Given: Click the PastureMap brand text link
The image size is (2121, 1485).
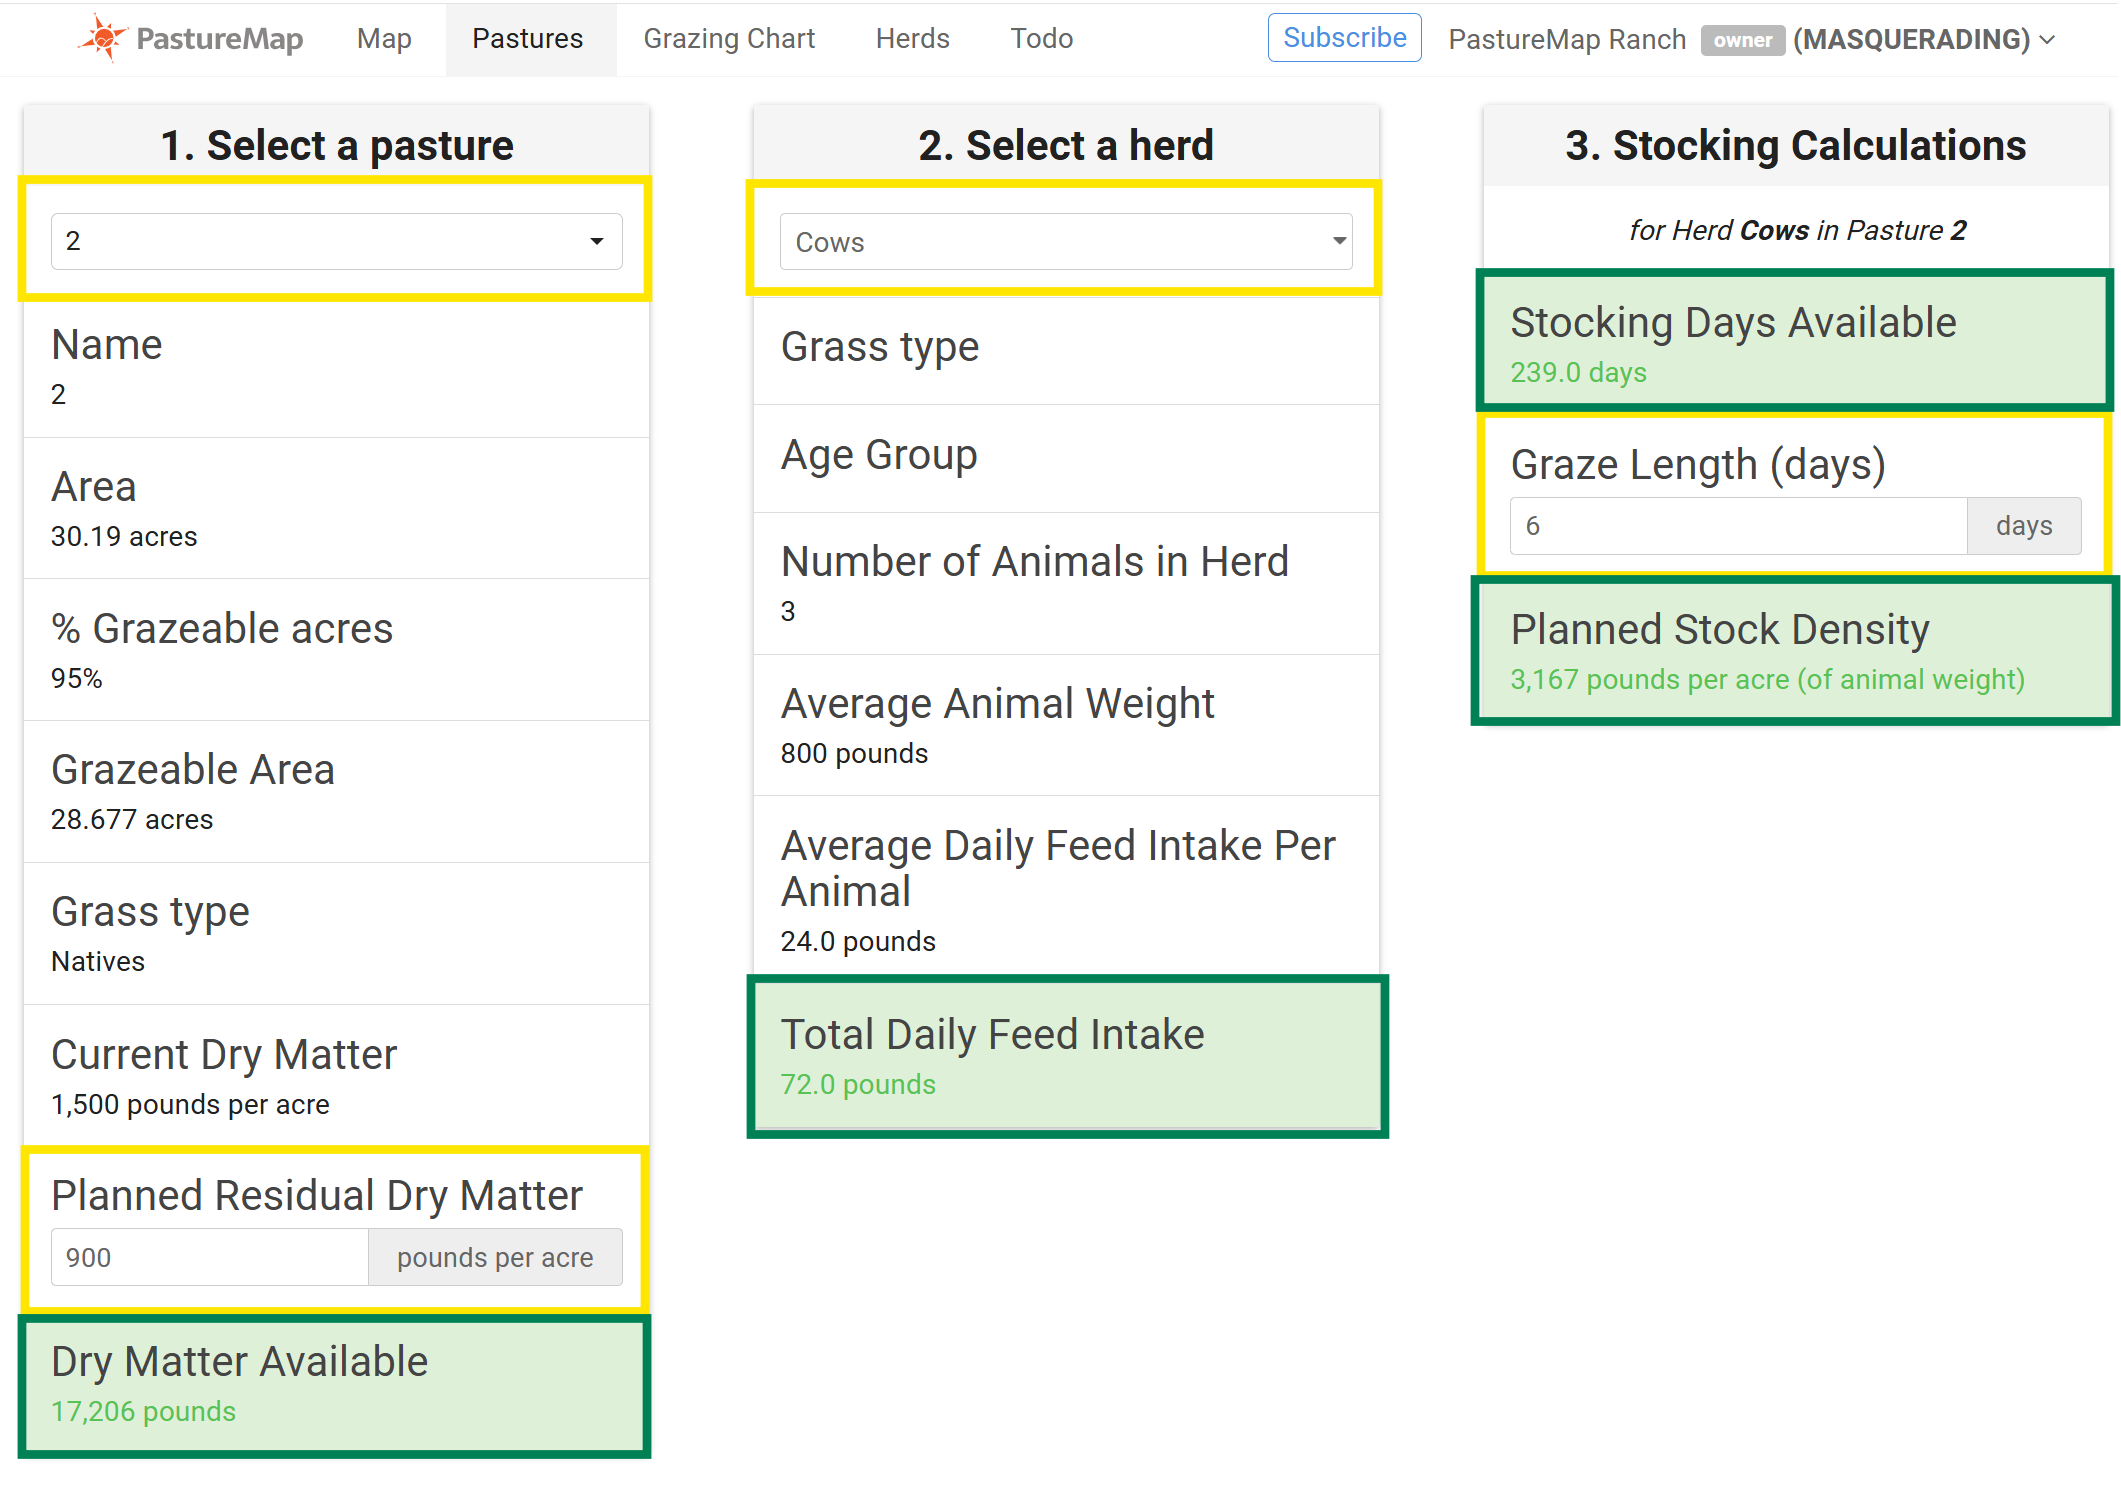Looking at the screenshot, I should 219,39.
